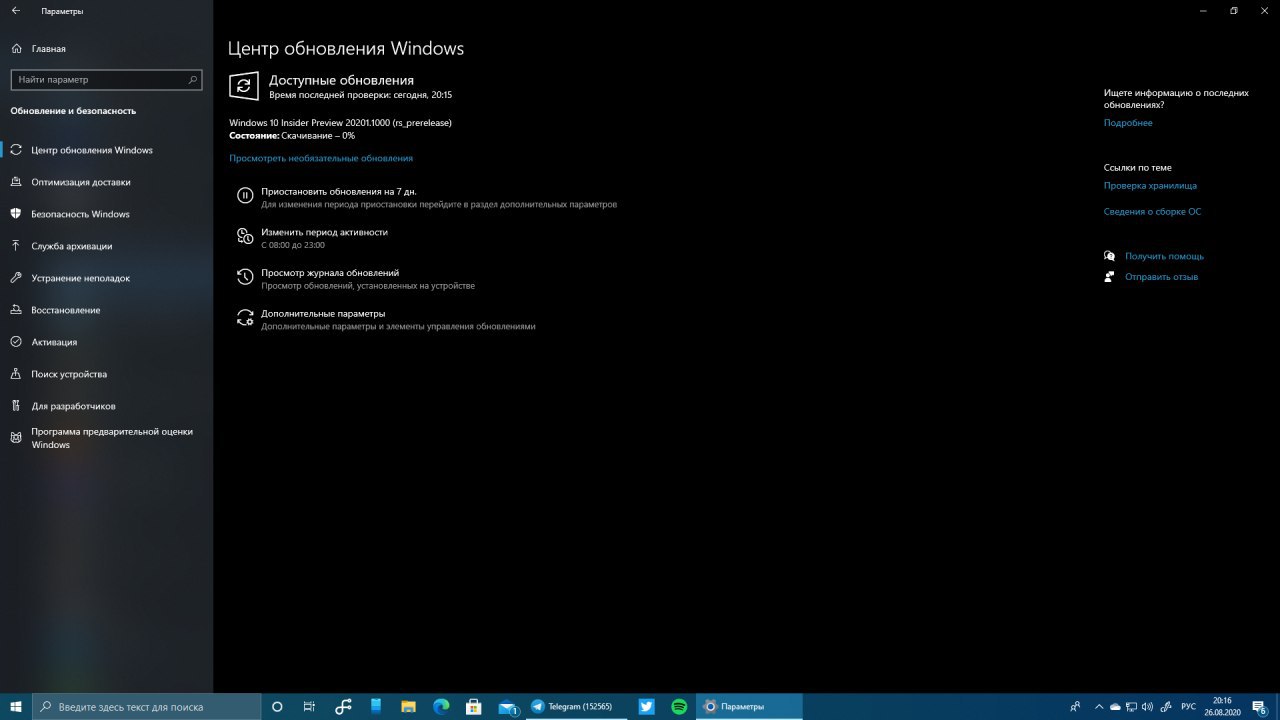1280x720 pixels.
Task: Open Microsoft Store from the taskbar
Action: click(474, 706)
